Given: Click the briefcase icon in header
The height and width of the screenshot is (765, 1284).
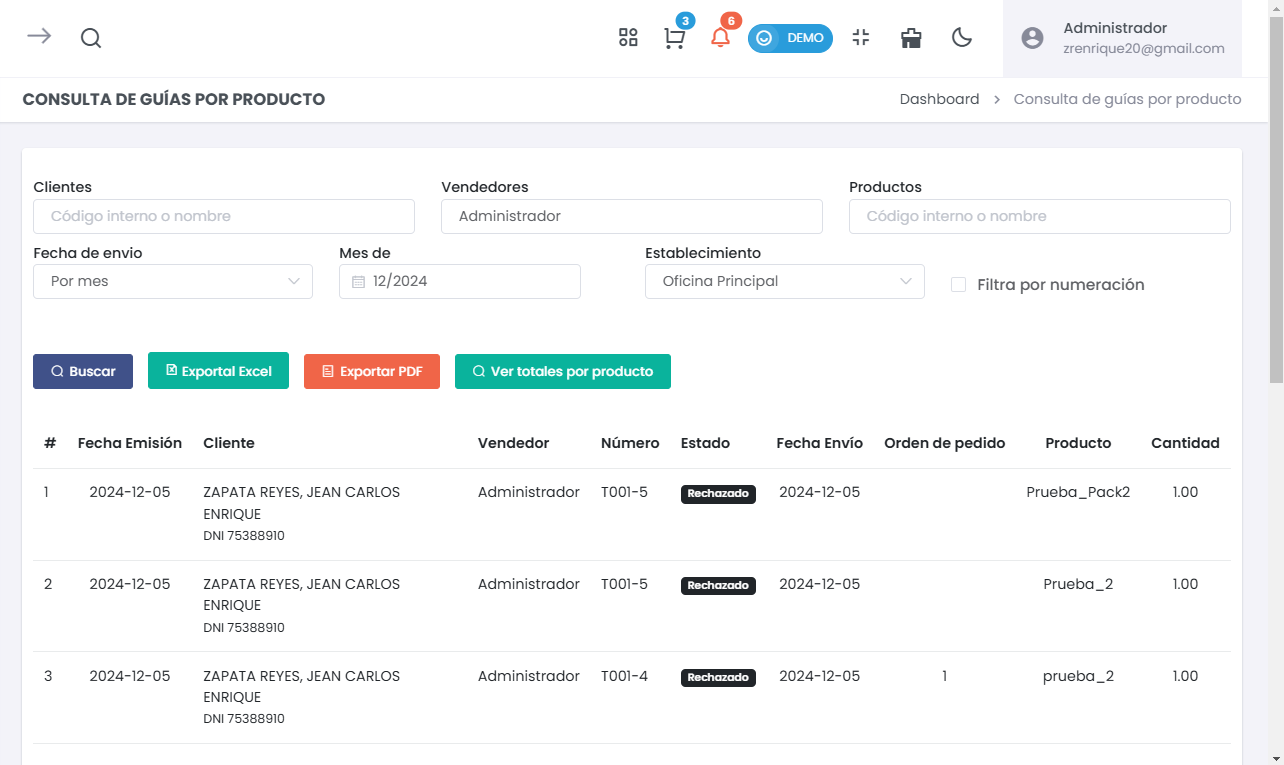Looking at the screenshot, I should pyautogui.click(x=911, y=38).
